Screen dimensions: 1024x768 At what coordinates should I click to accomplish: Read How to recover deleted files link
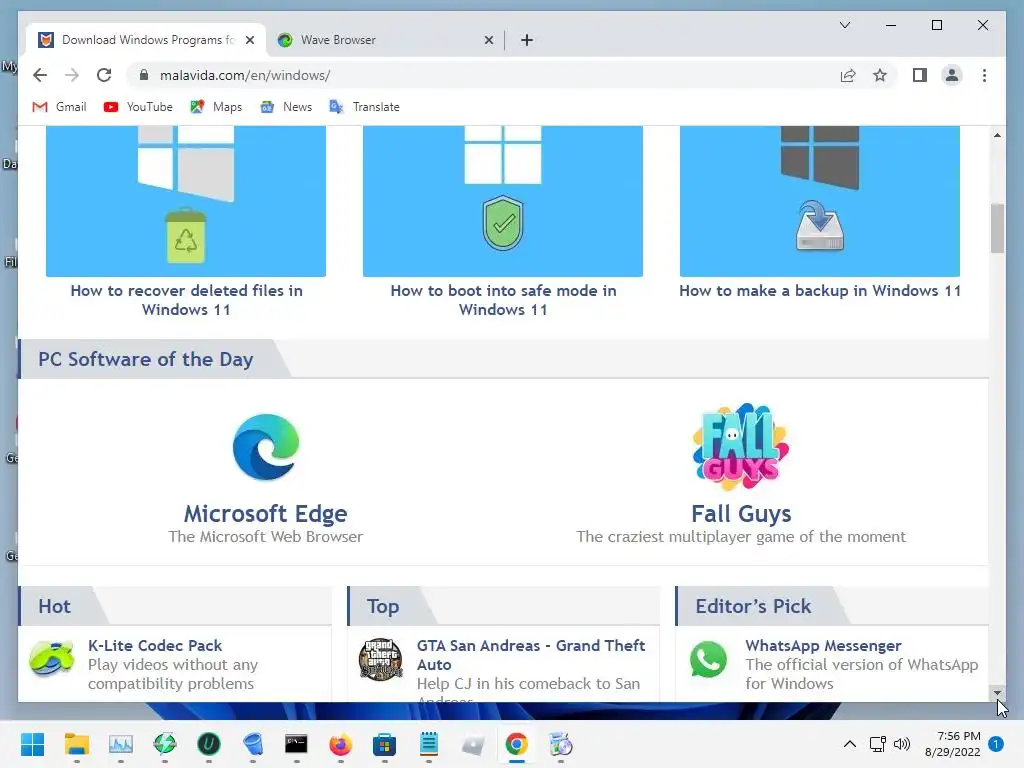[x=186, y=300]
